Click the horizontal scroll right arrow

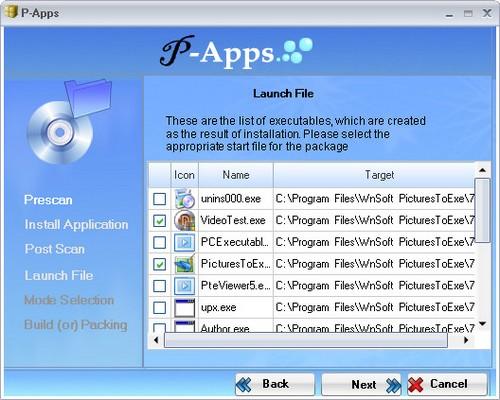click(x=466, y=340)
